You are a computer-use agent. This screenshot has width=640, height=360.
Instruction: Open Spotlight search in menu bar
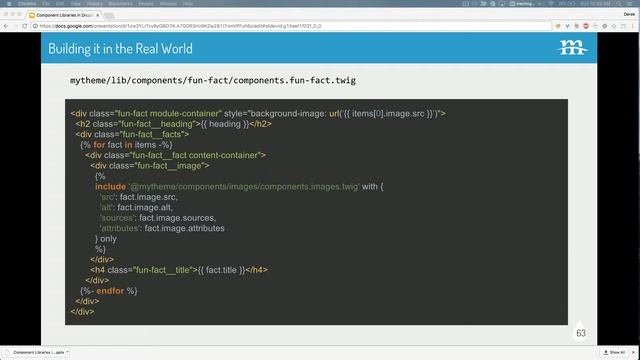pos(619,3)
